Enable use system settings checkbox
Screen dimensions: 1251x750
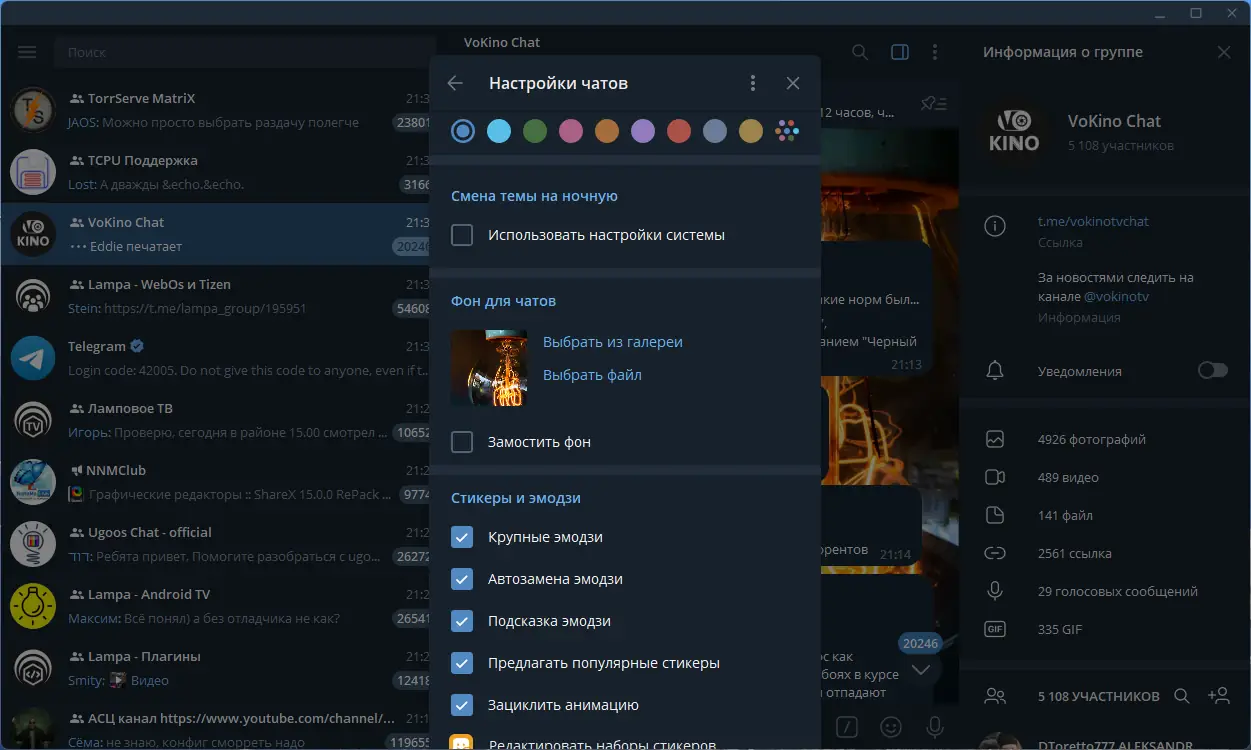[462, 235]
